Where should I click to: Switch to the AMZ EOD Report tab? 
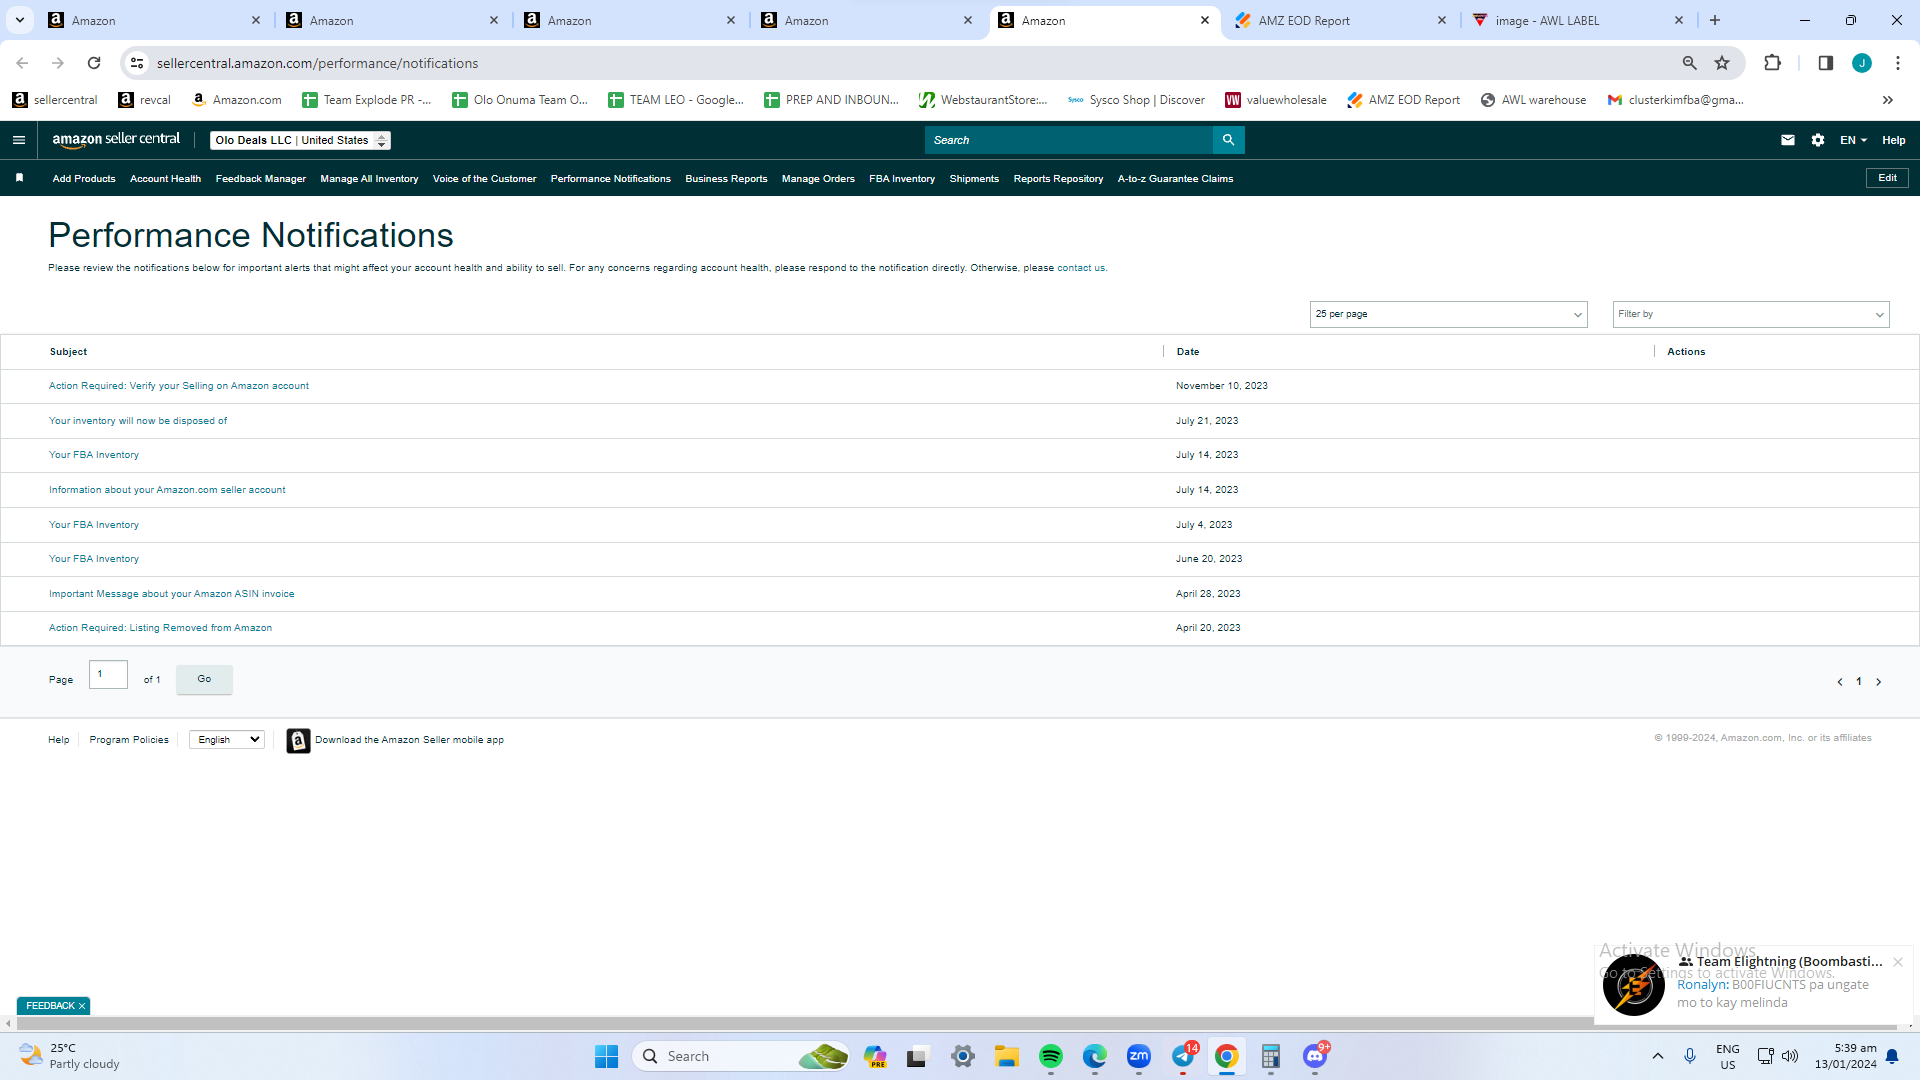1341,20
